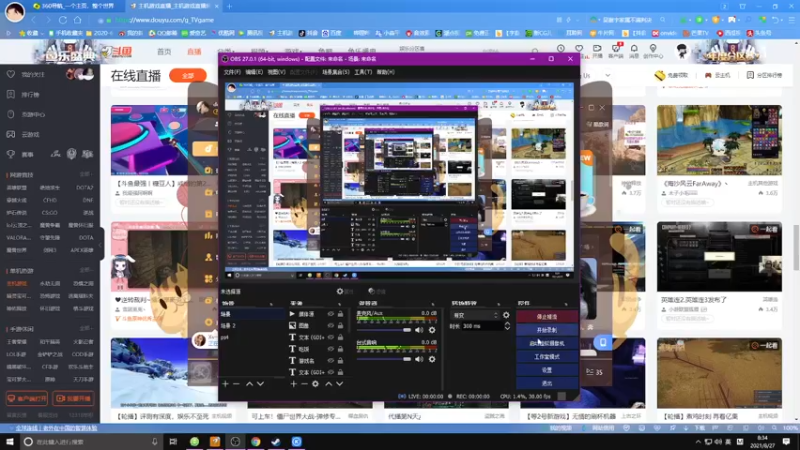
Task: Lock the image source row
Action: (x=340, y=326)
